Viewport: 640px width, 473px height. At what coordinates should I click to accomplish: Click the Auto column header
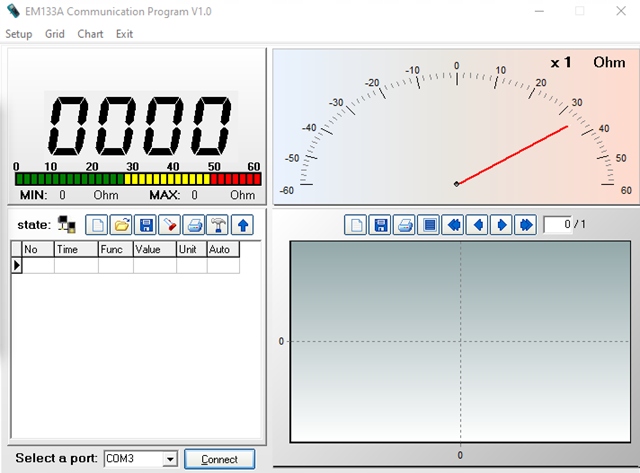pos(223,249)
